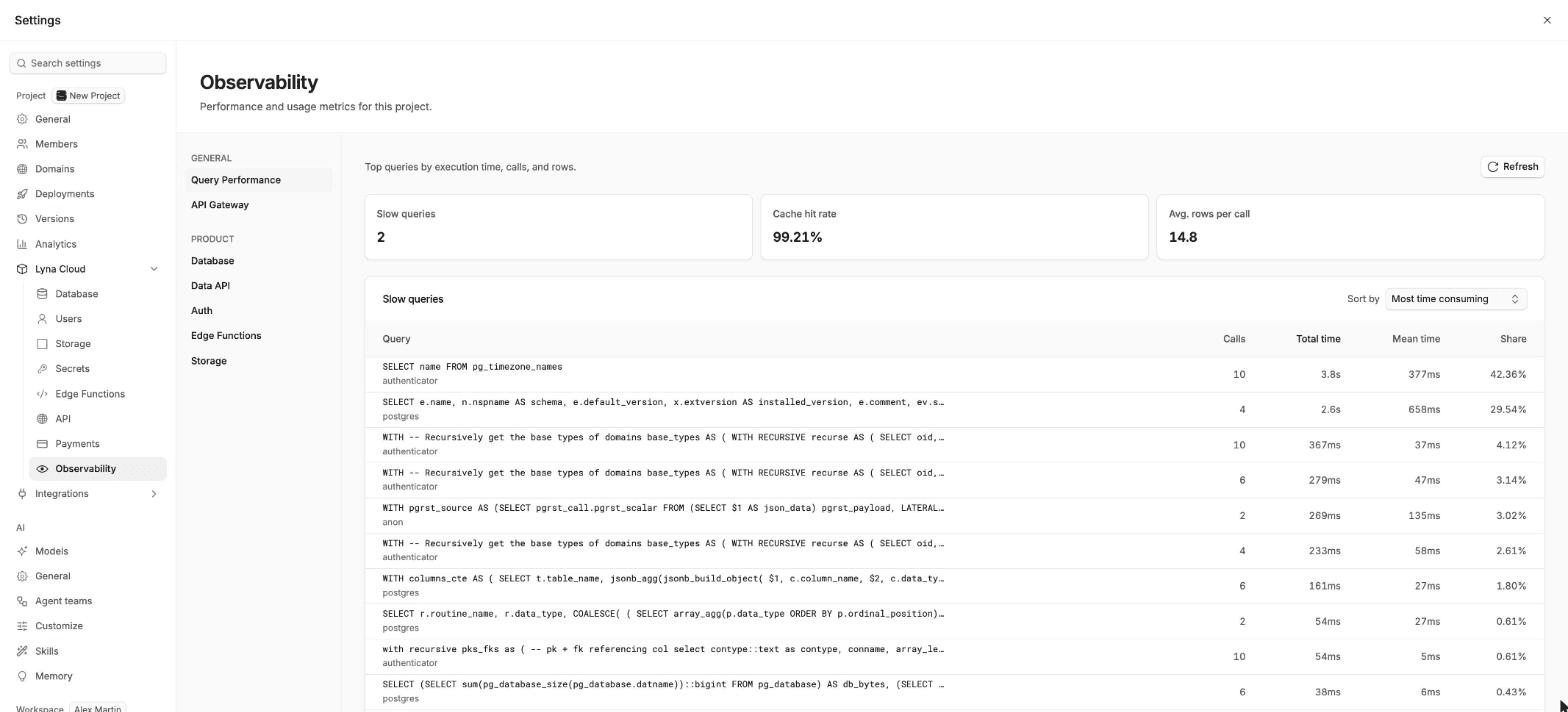Sort by the Calls column header
Image resolution: width=1568 pixels, height=712 pixels.
point(1234,339)
